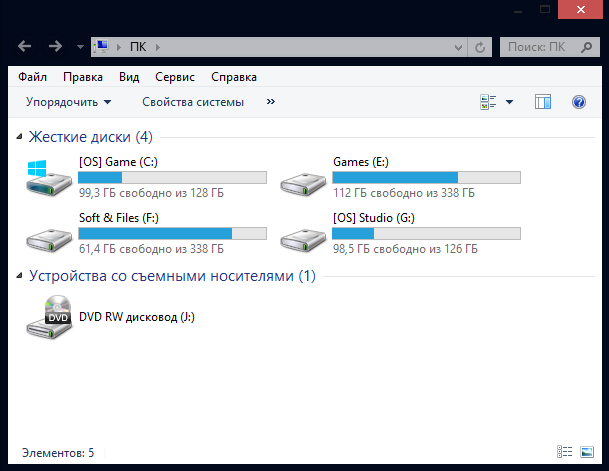The width and height of the screenshot is (609, 471).
Task: Click the Forward navigation arrow
Action: pos(55,47)
